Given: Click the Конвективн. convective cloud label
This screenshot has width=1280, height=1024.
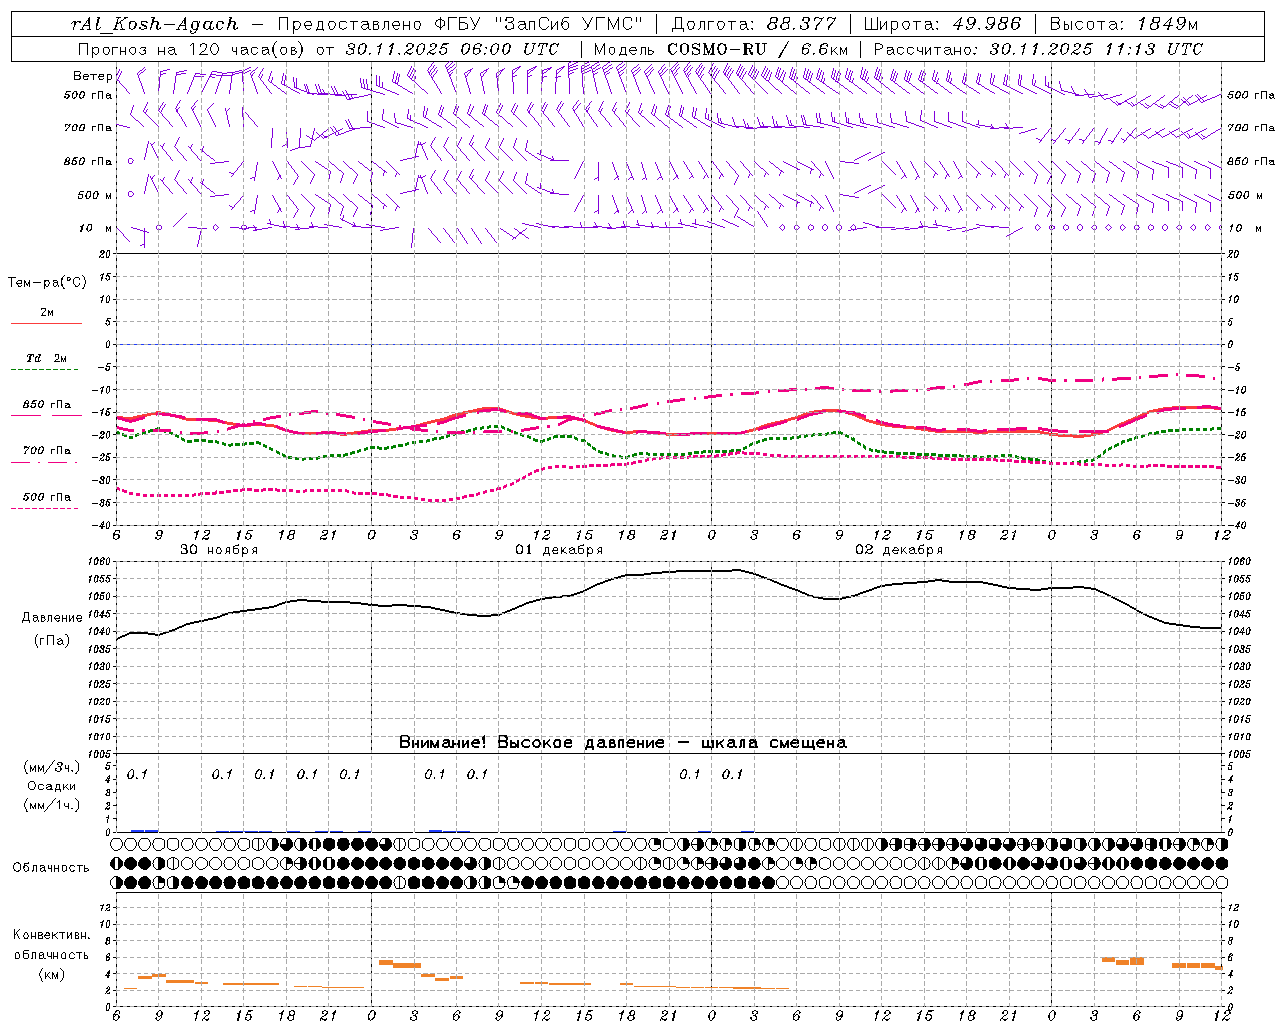Looking at the screenshot, I should (51, 935).
